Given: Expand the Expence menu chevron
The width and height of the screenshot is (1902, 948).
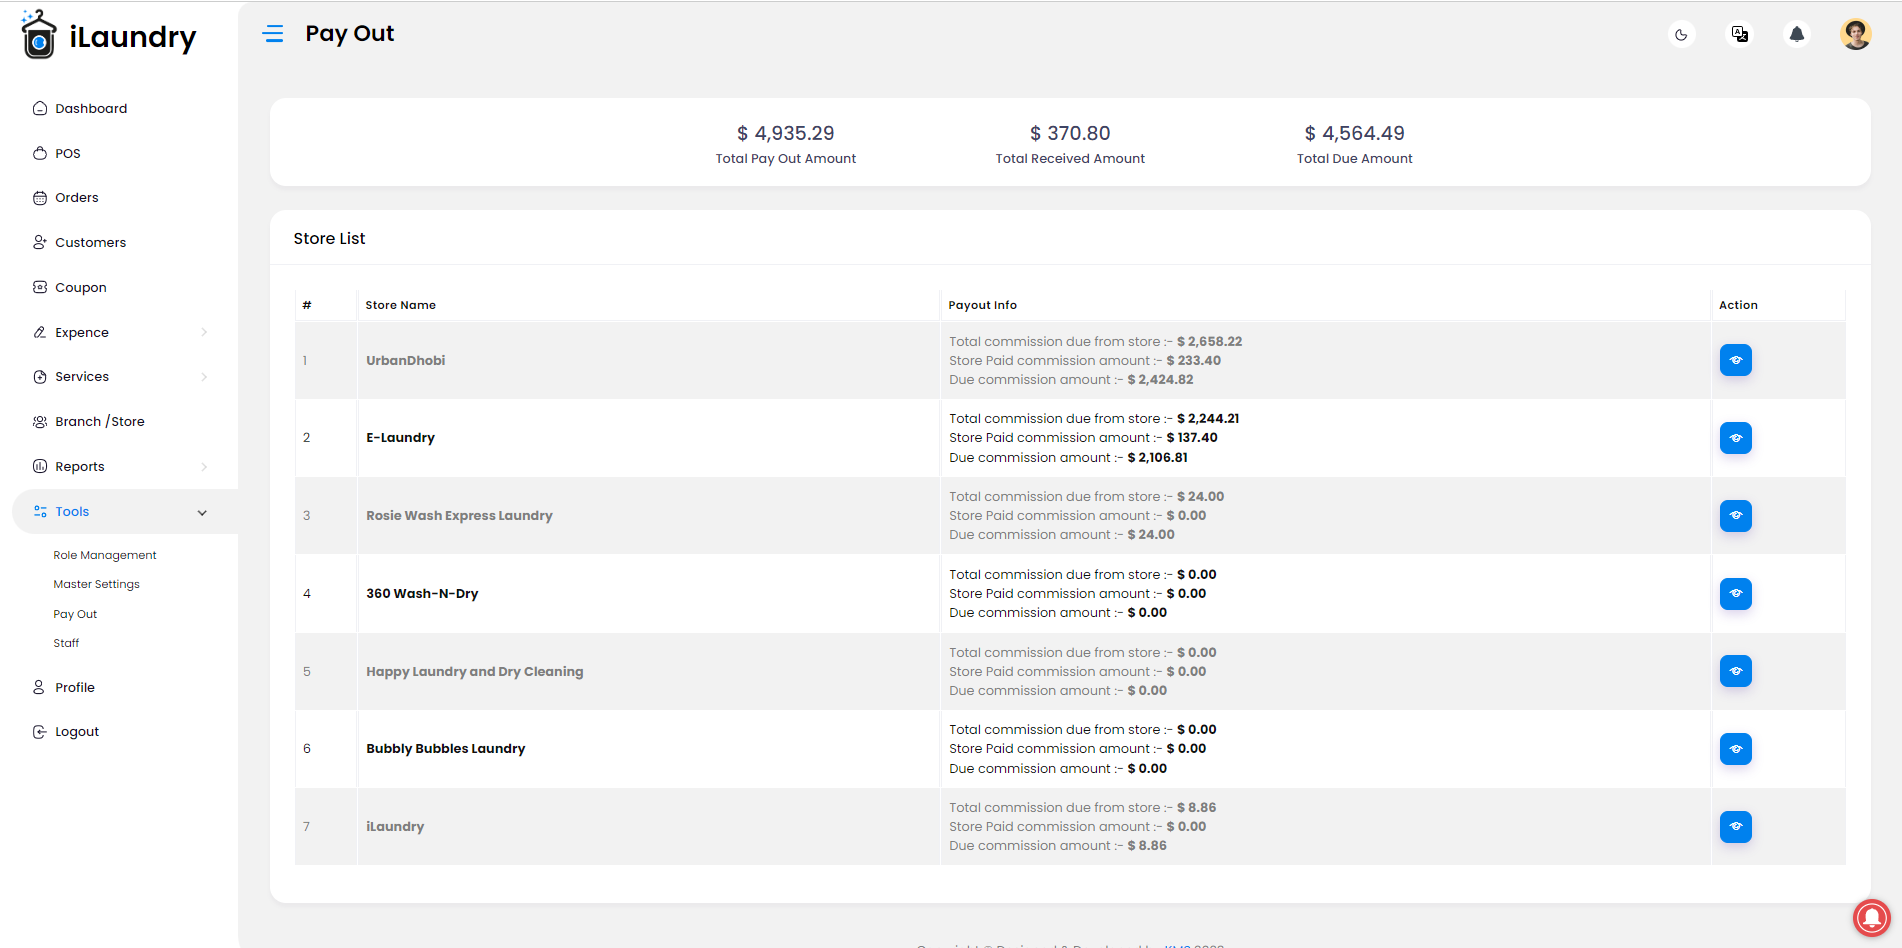Looking at the screenshot, I should [x=204, y=332].
